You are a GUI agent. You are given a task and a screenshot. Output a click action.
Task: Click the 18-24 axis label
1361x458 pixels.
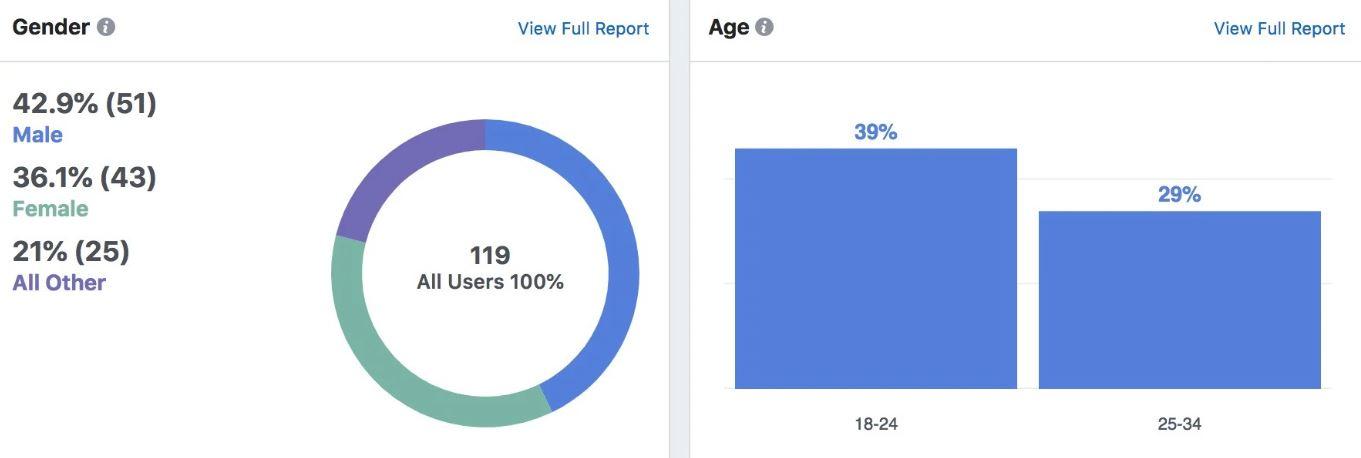click(875, 424)
